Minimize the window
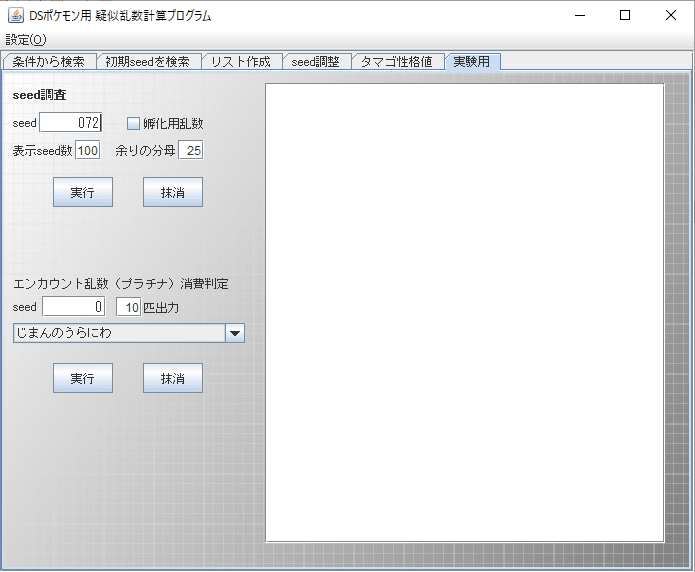This screenshot has height=572, width=695. [580, 16]
